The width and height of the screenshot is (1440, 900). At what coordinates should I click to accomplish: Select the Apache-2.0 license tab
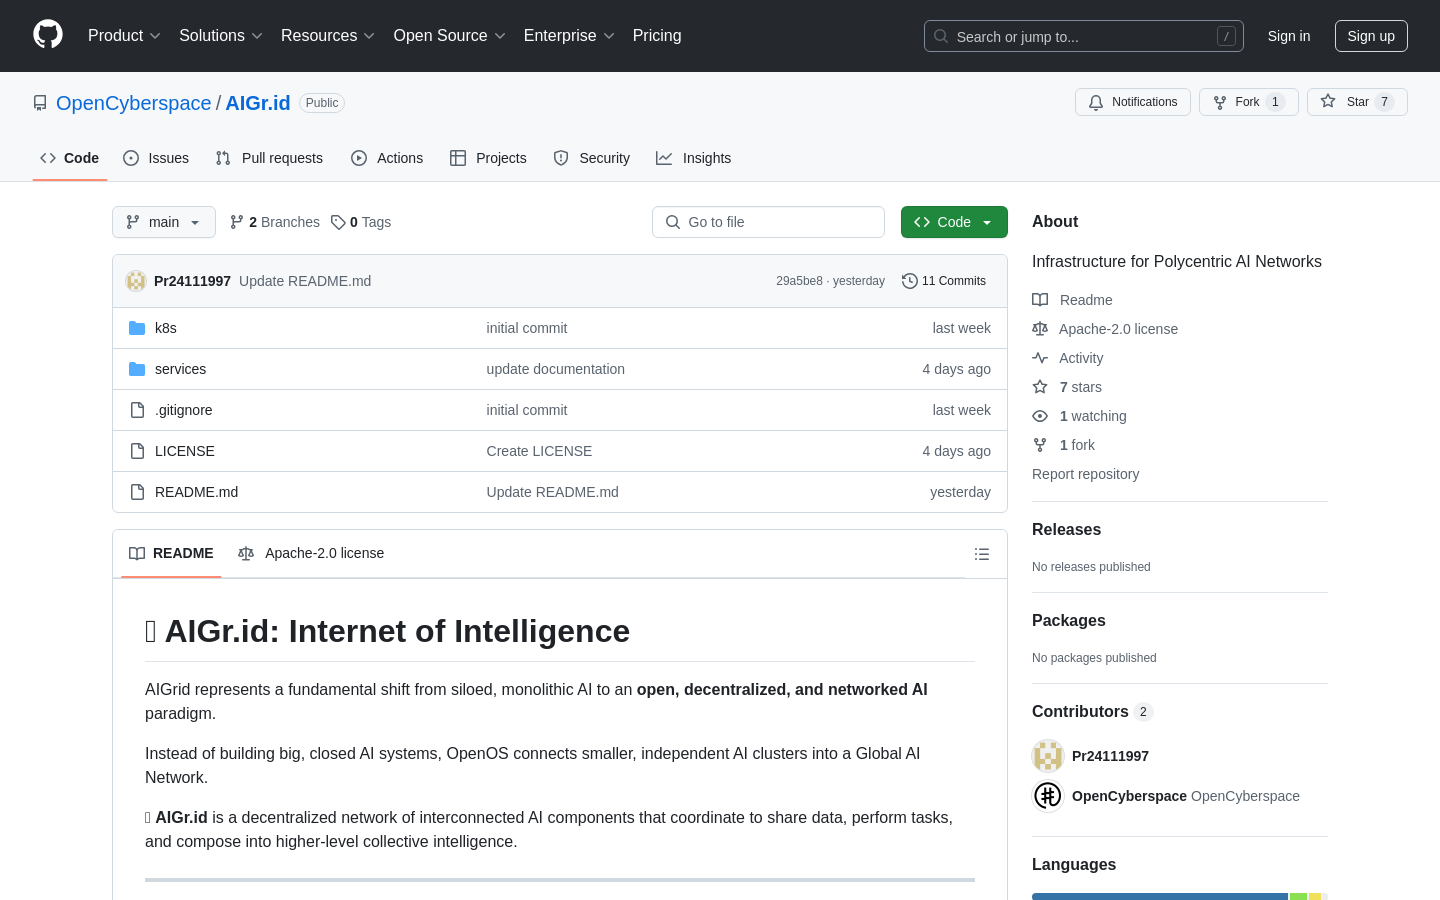coord(311,553)
